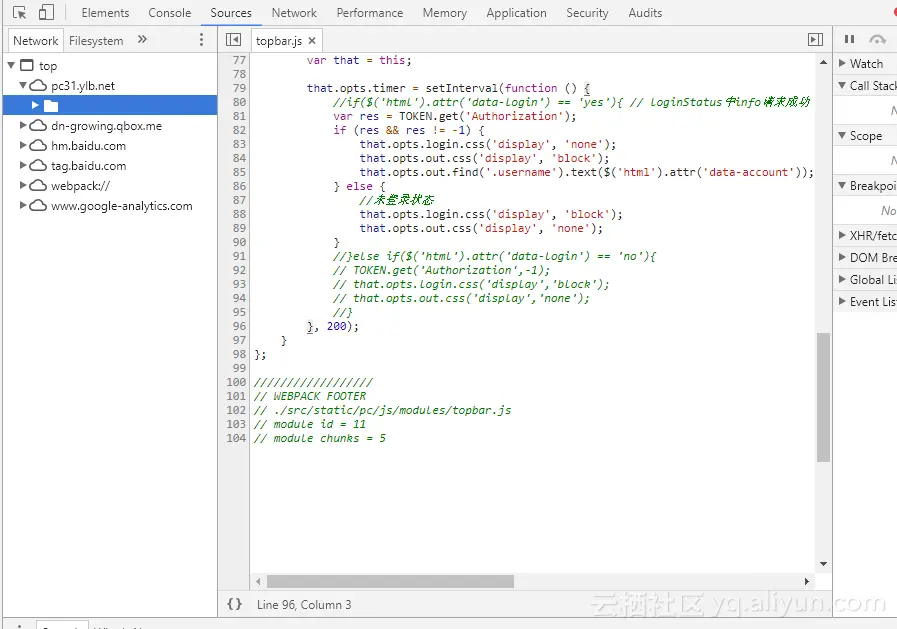Pretty print the source with braces icon
The image size is (897, 629).
click(x=235, y=604)
